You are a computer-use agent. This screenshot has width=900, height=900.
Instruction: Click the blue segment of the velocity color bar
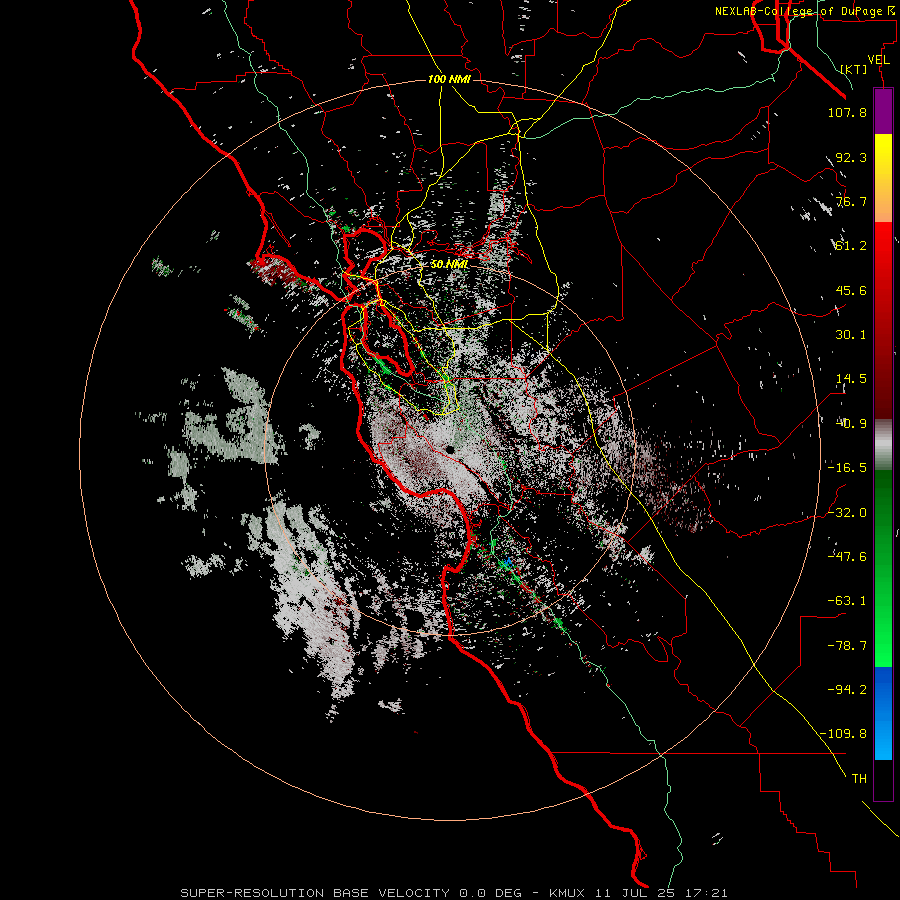coord(883,713)
